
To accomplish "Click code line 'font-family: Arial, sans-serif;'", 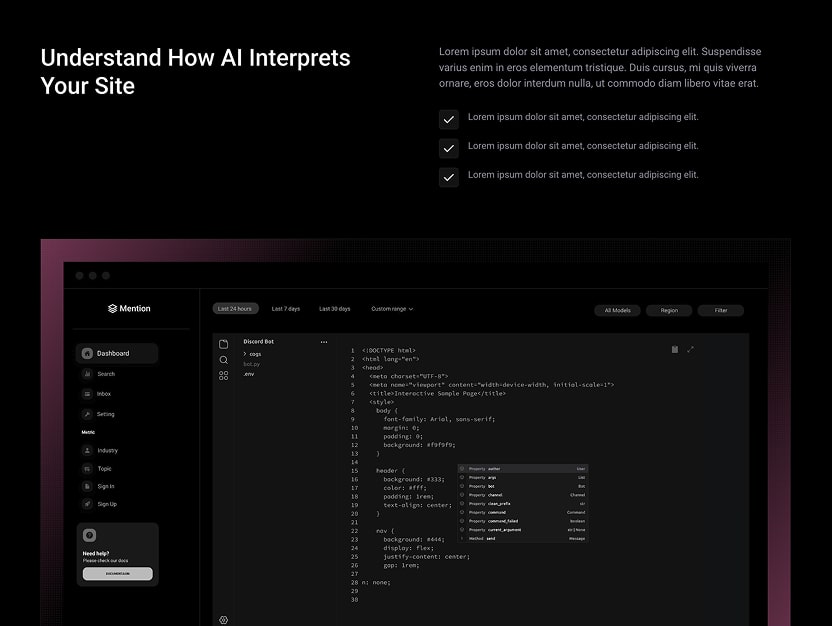I will pos(439,419).
